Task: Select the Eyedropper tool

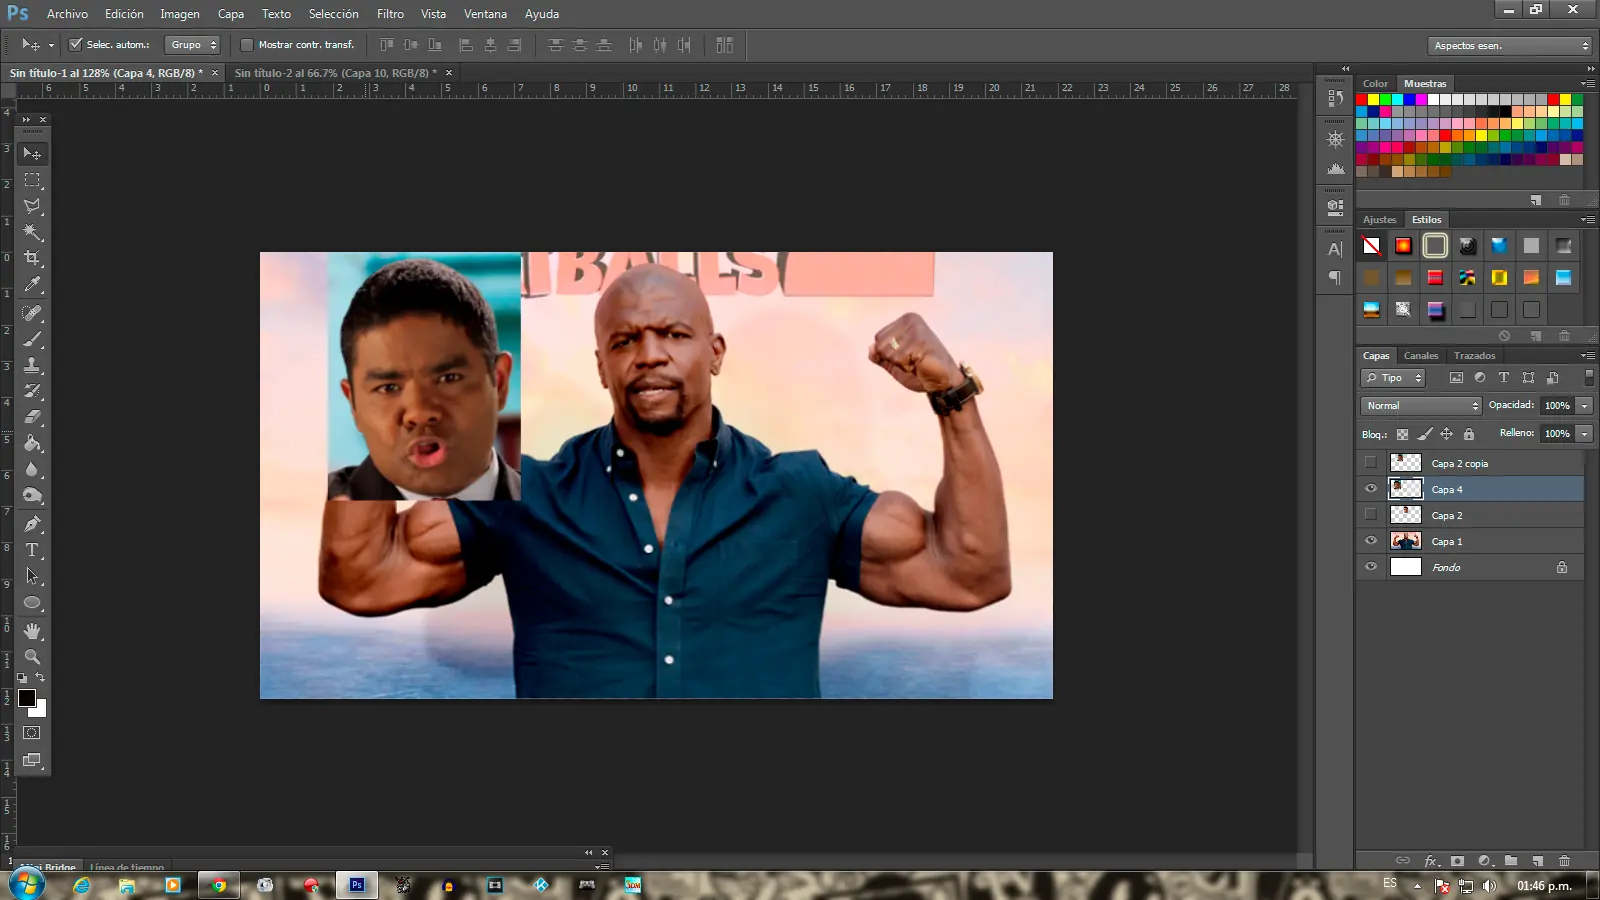Action: [x=32, y=285]
